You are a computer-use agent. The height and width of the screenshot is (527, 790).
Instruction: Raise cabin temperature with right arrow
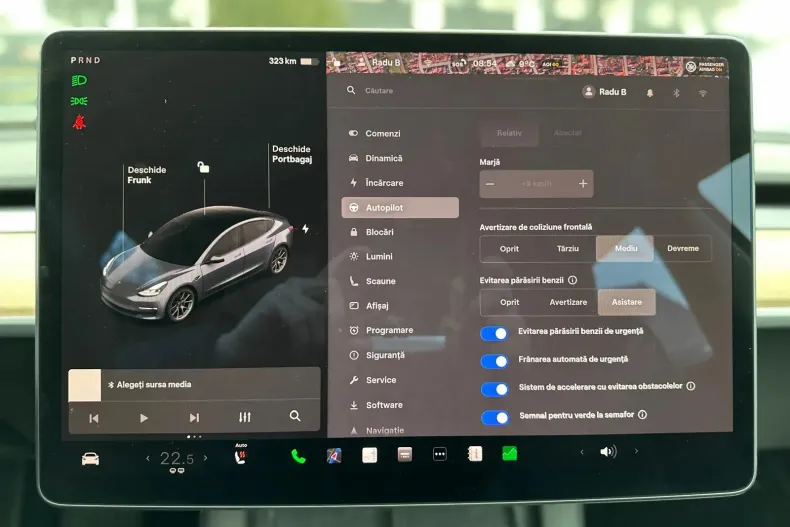206,458
